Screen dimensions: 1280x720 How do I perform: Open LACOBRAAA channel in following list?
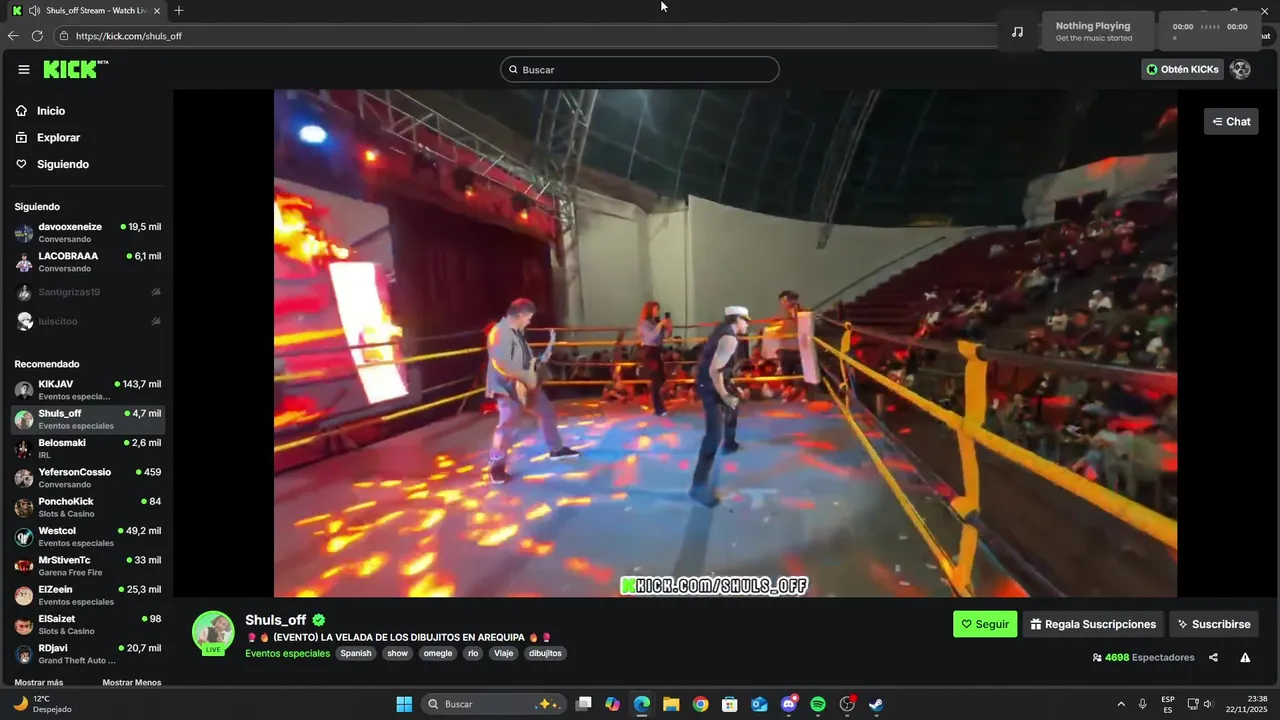point(88,262)
